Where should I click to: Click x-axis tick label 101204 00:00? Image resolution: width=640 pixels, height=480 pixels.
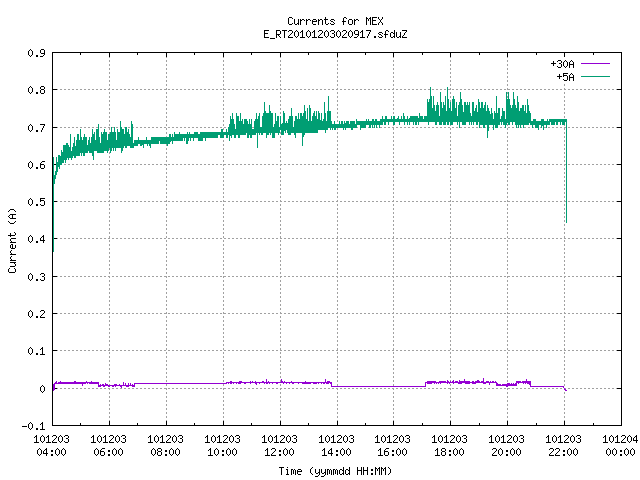[620, 445]
